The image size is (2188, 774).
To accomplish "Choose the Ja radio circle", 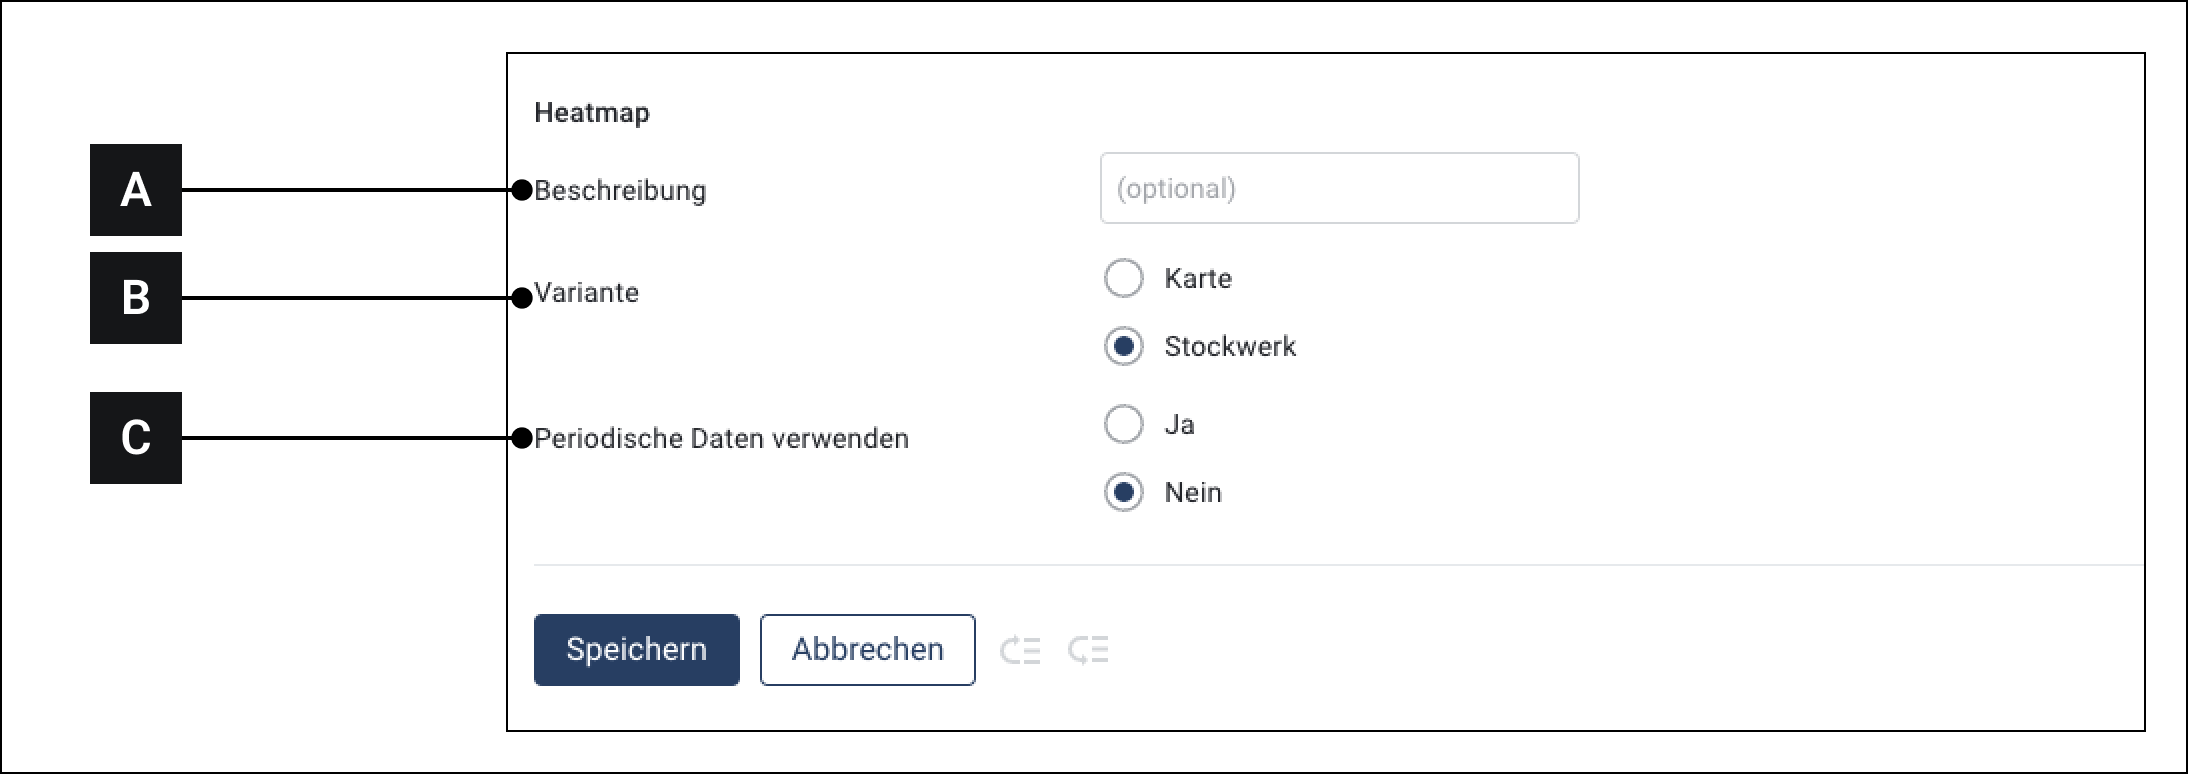I will pyautogui.click(x=1123, y=424).
